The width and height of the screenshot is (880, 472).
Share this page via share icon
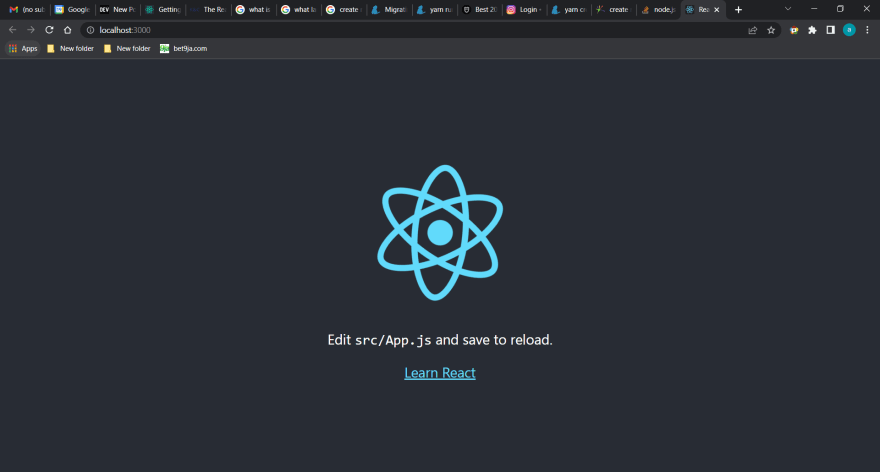pyautogui.click(x=753, y=30)
